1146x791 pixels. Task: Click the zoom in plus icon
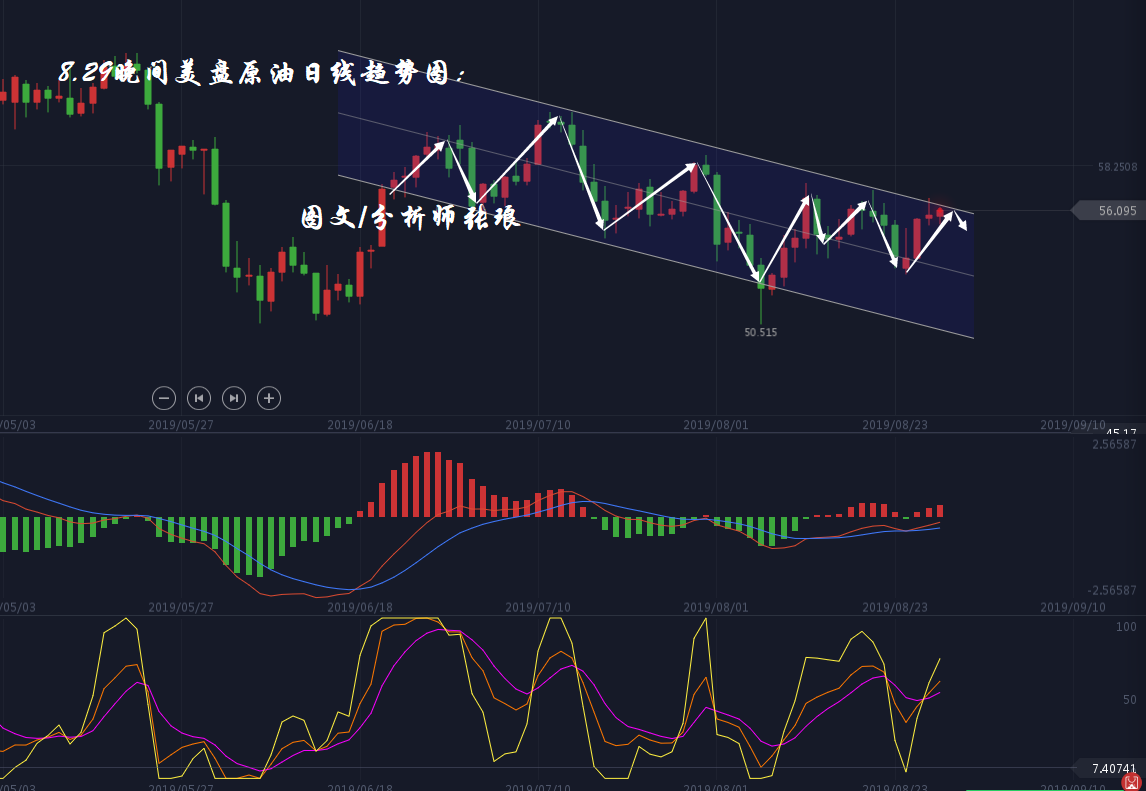pyautogui.click(x=268, y=398)
